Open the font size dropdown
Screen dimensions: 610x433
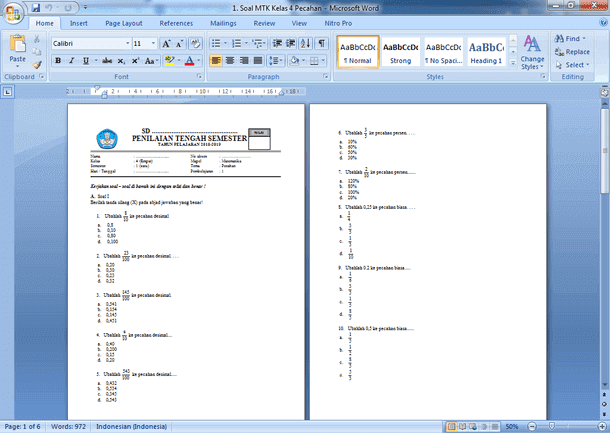tap(153, 44)
